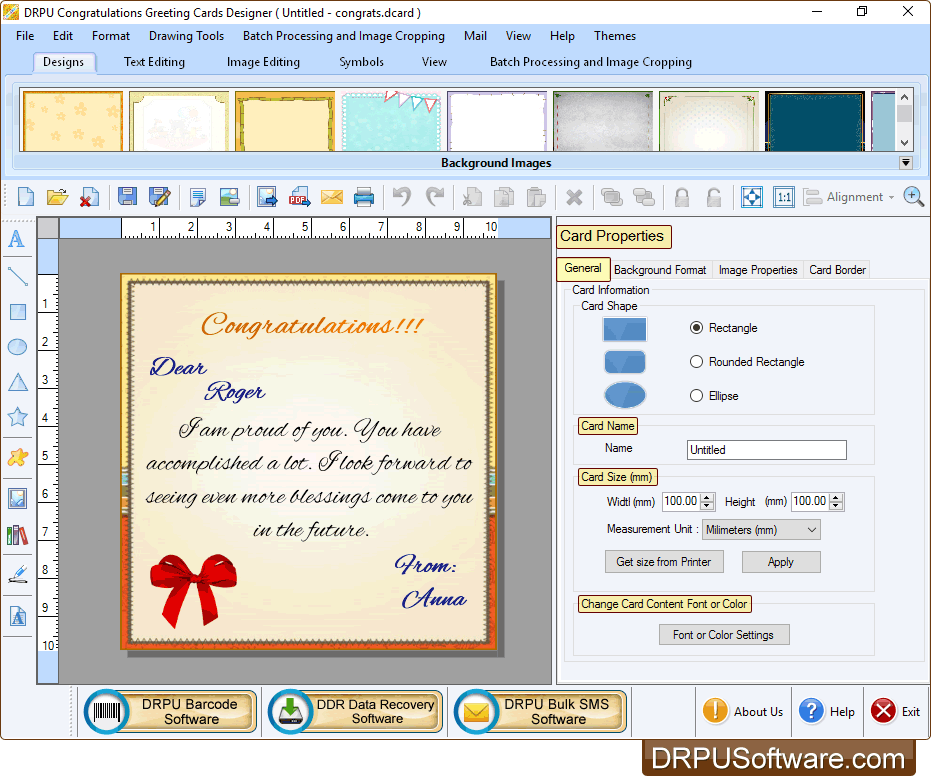
Task: Click the card Name input field
Action: [x=767, y=449]
